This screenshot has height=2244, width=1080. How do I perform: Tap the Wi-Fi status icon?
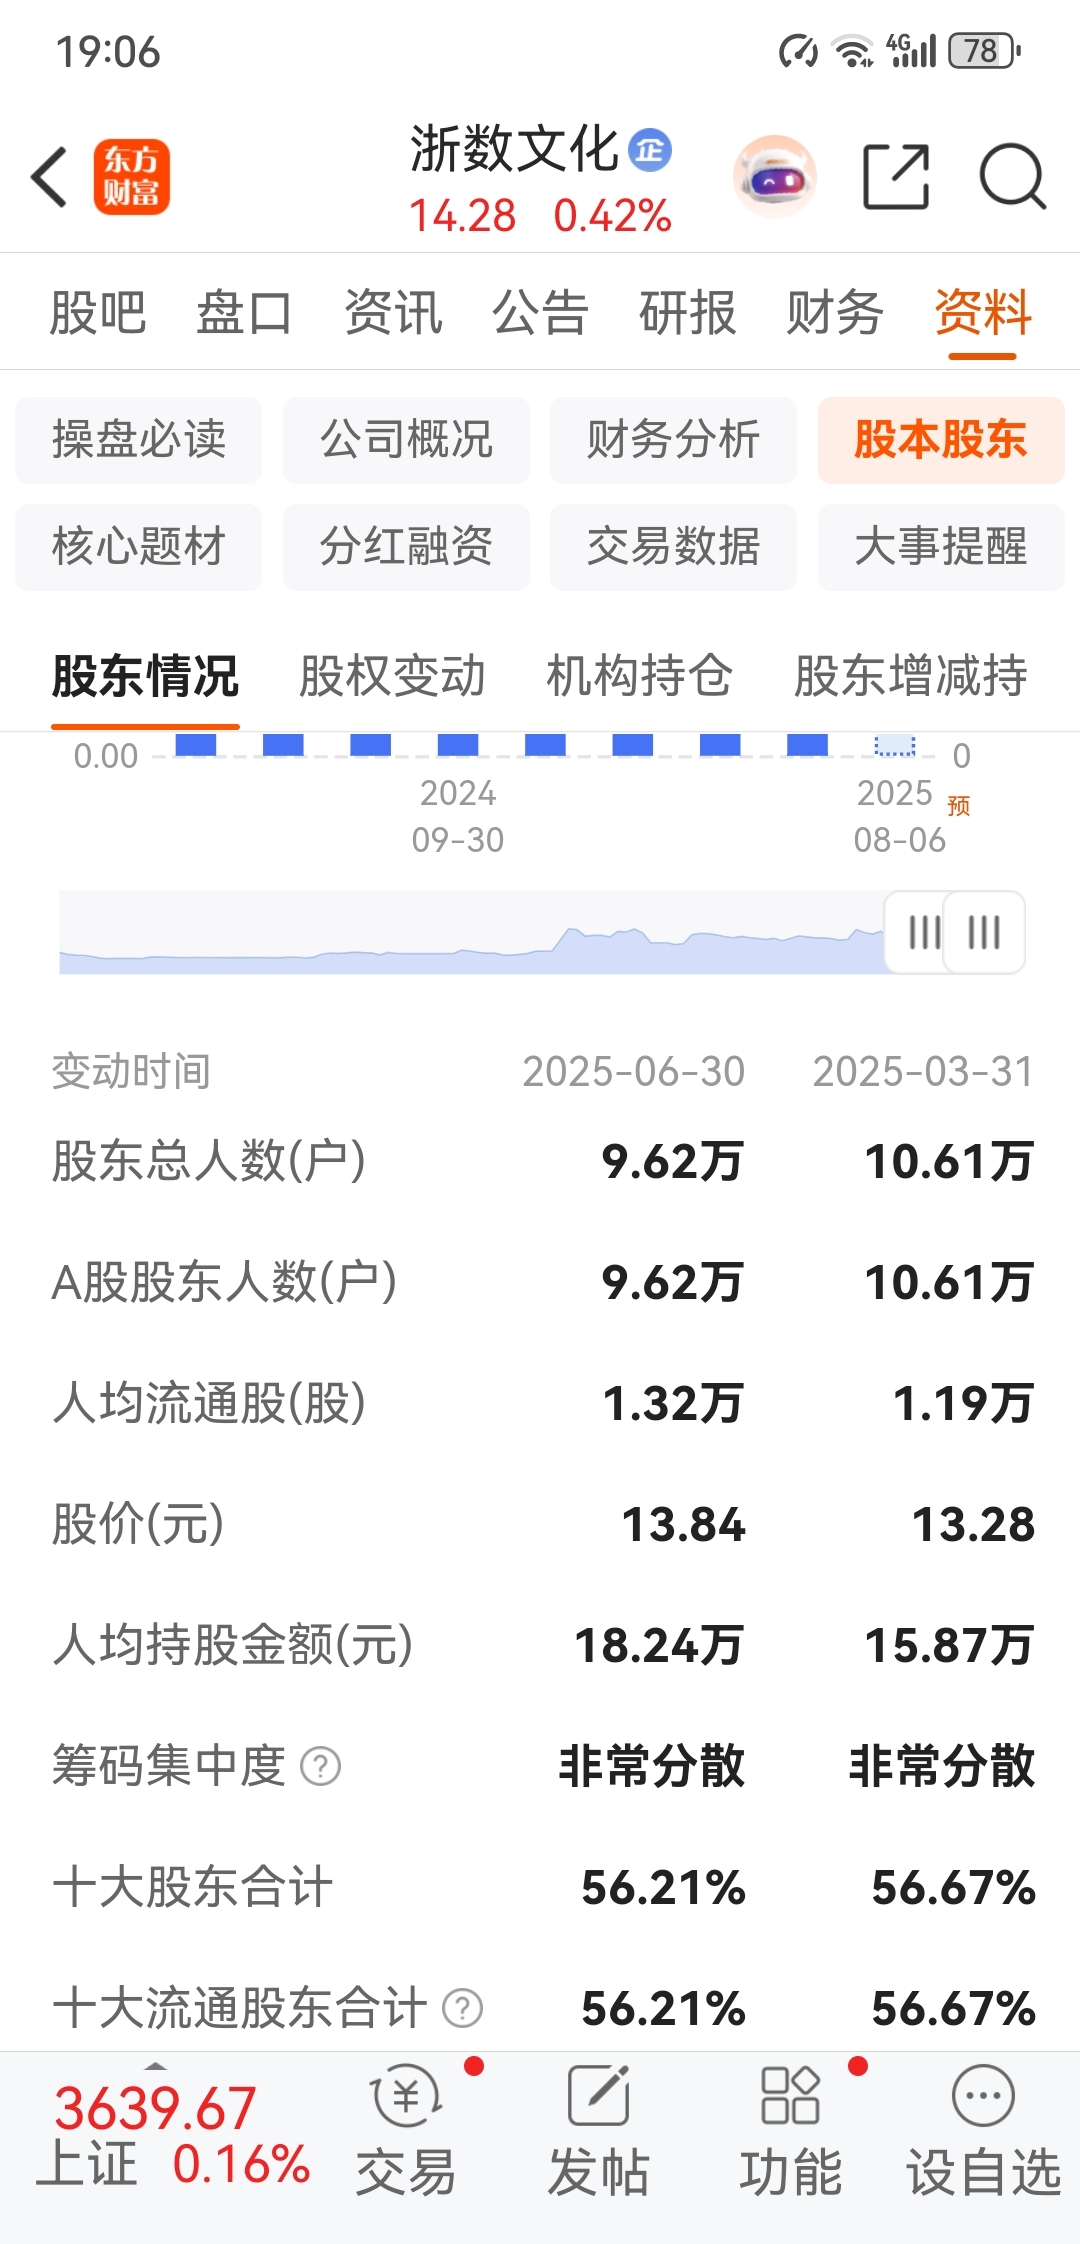(x=854, y=50)
